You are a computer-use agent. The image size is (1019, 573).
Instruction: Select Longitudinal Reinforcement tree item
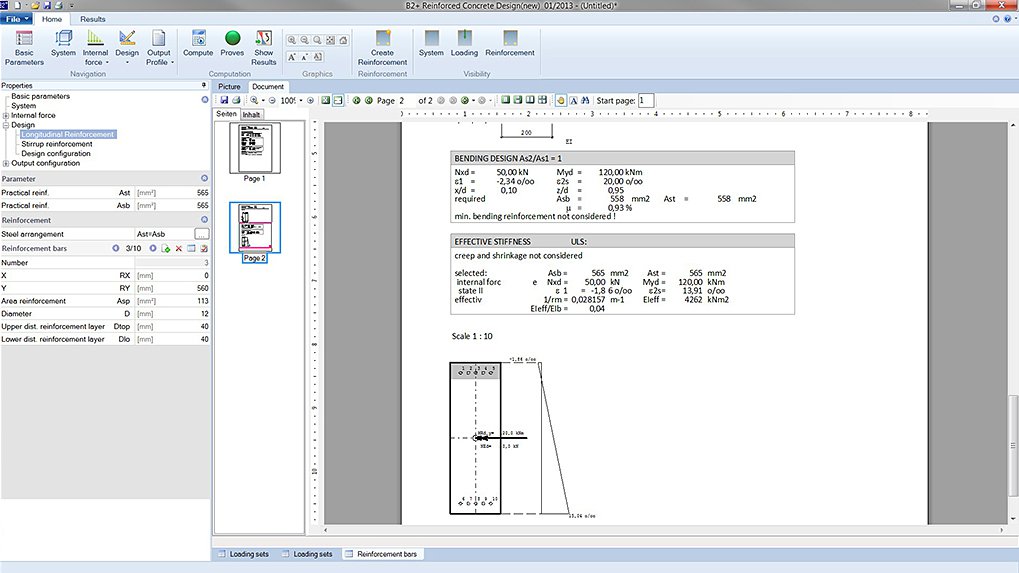click(68, 134)
